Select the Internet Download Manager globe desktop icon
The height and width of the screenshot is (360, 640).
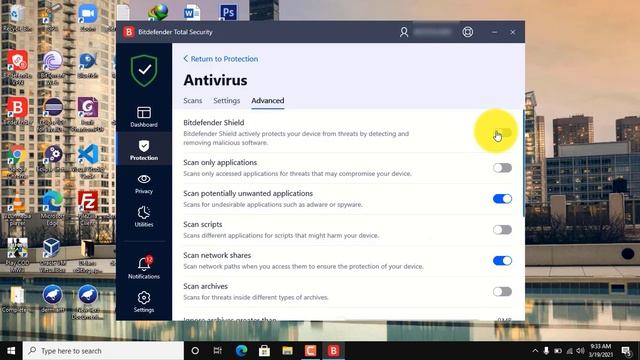[158, 12]
